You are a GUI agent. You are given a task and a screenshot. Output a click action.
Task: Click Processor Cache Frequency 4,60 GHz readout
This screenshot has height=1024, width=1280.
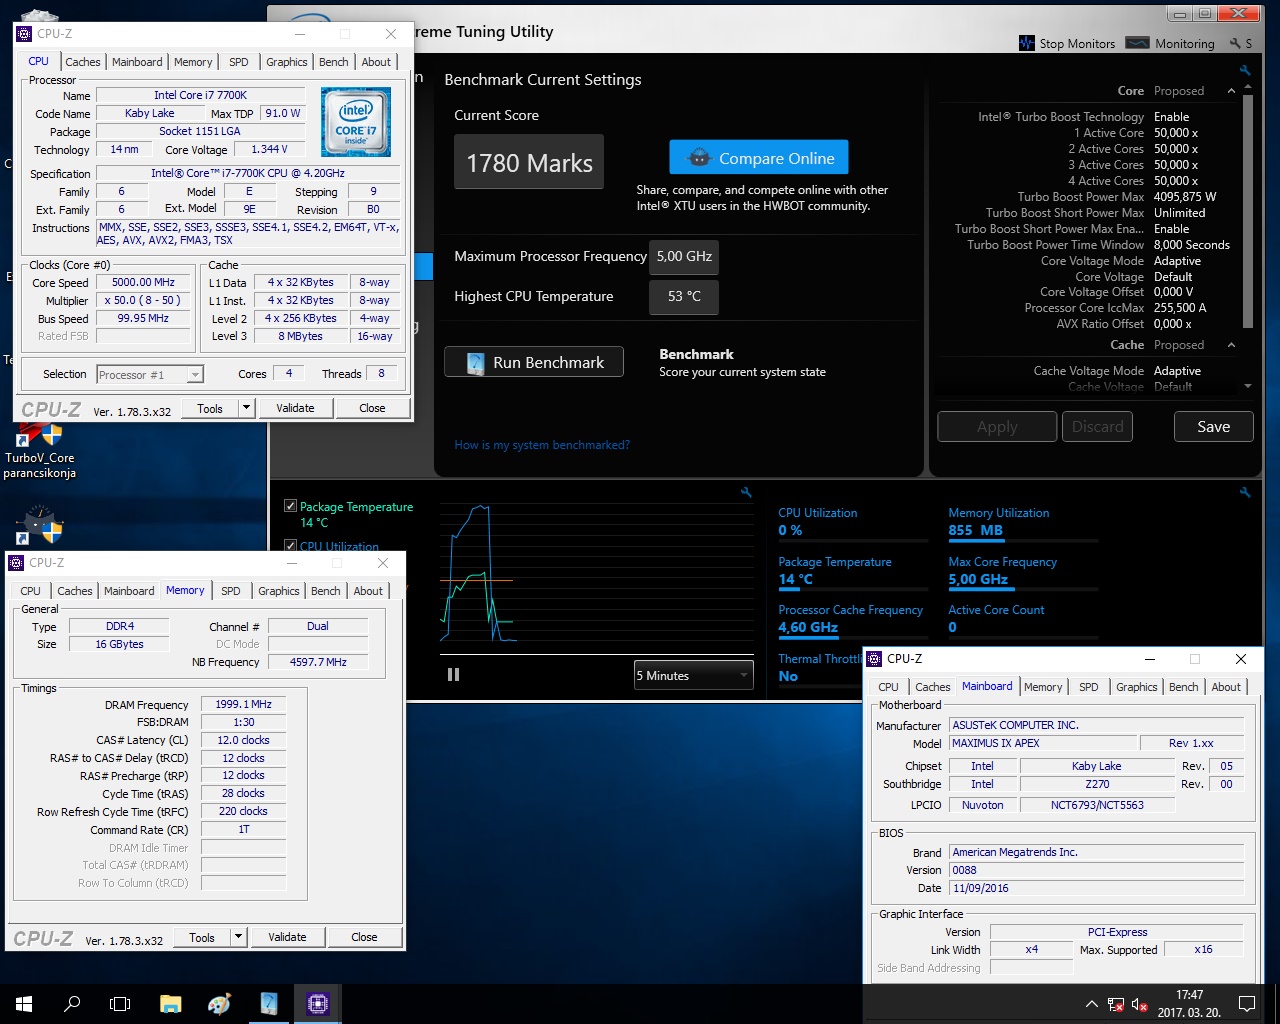click(808, 627)
